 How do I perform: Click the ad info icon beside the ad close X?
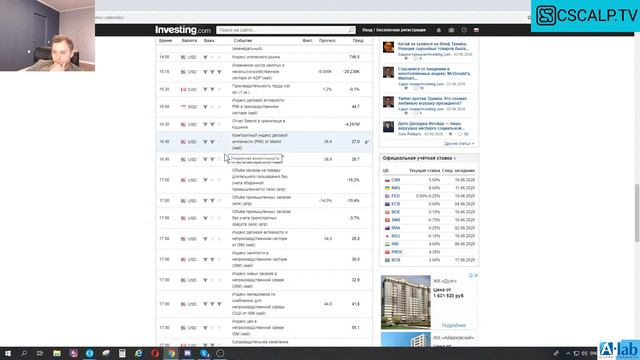(x=471, y=276)
